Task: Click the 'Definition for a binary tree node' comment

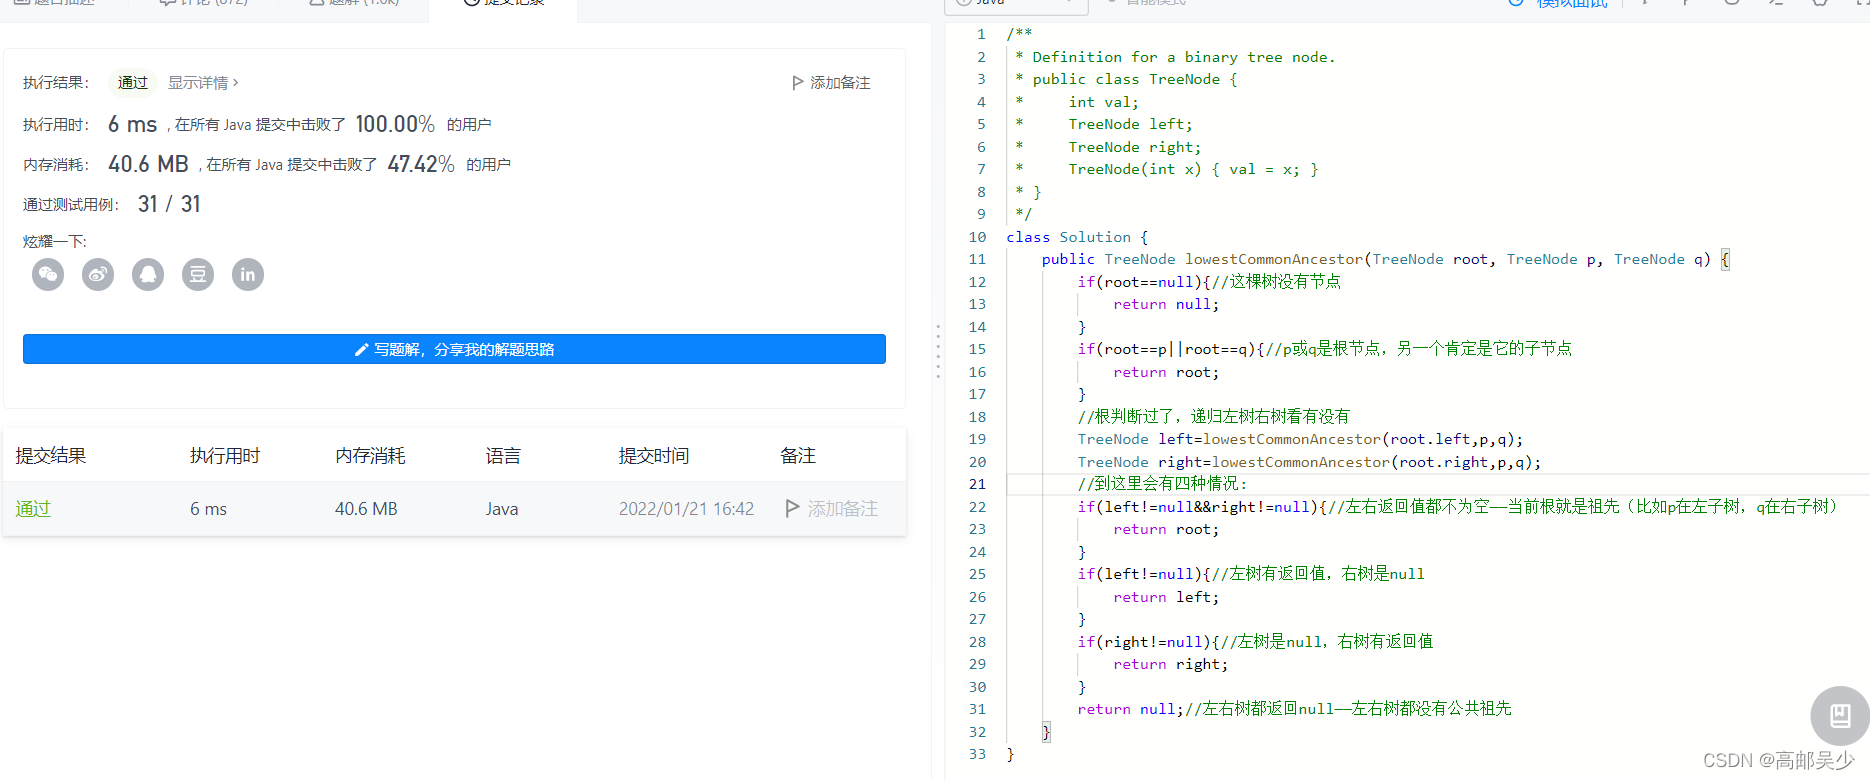Action: click(x=1175, y=57)
